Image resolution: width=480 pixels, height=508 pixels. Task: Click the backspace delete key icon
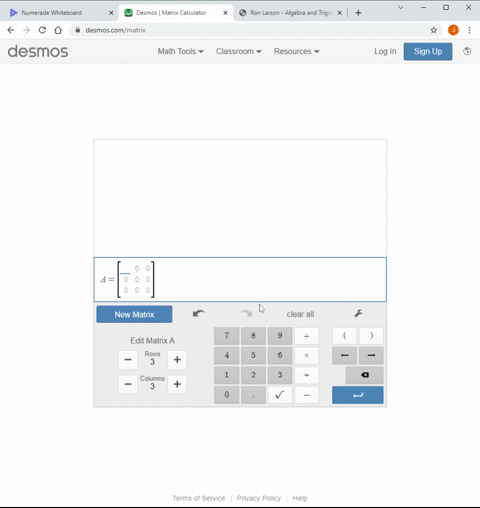coord(364,375)
